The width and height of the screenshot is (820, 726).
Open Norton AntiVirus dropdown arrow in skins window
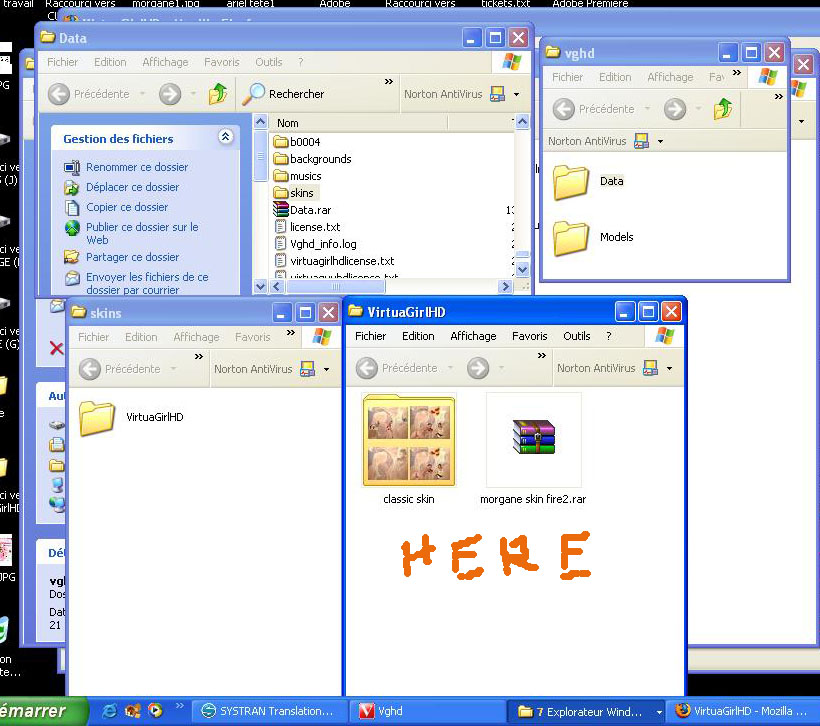[326, 369]
